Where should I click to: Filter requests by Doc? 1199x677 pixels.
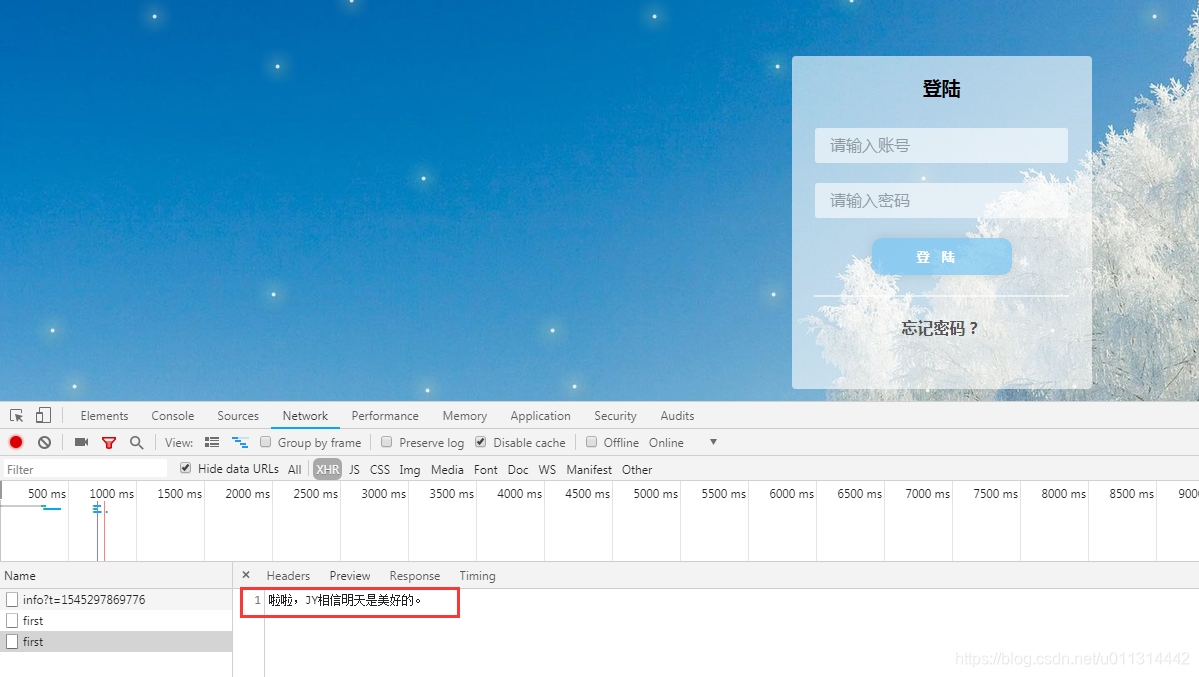518,470
